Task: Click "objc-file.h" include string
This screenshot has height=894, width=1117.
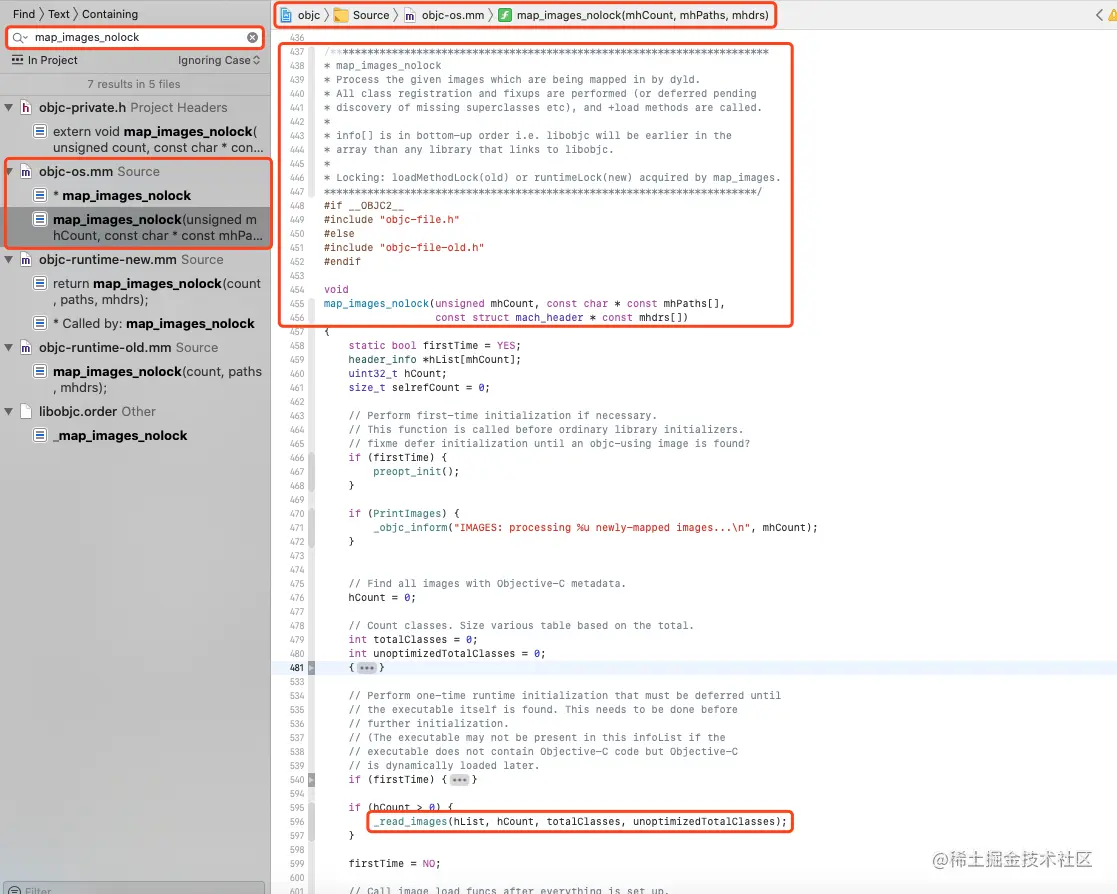Action: coord(420,219)
